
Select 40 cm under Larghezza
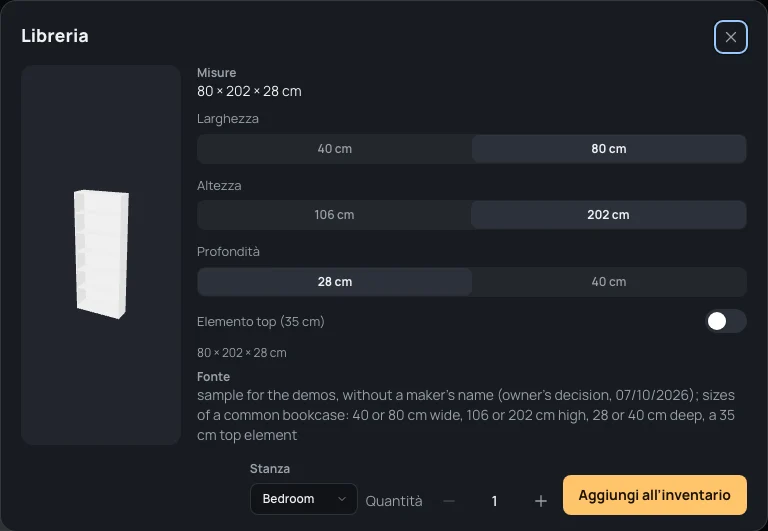point(335,148)
